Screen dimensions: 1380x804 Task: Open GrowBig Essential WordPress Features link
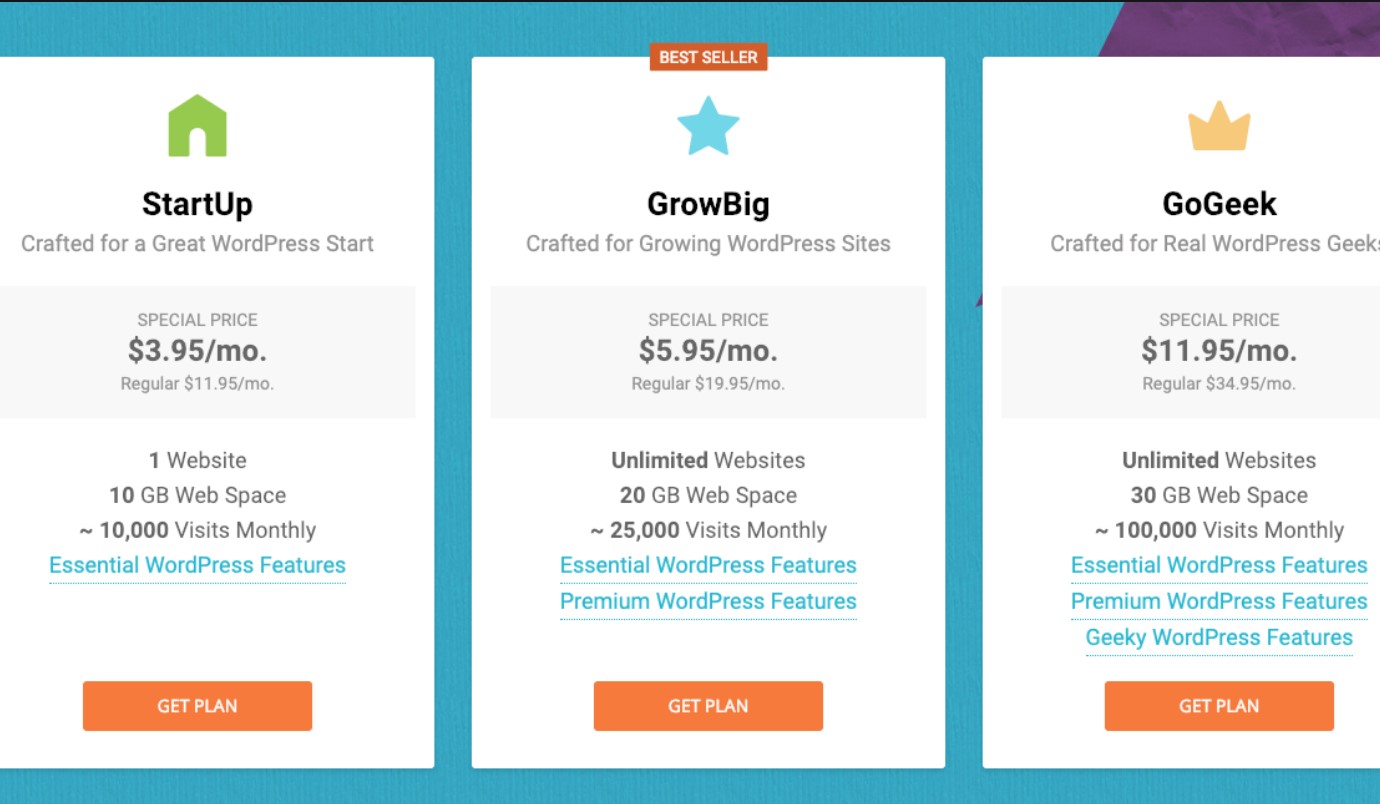[708, 565]
